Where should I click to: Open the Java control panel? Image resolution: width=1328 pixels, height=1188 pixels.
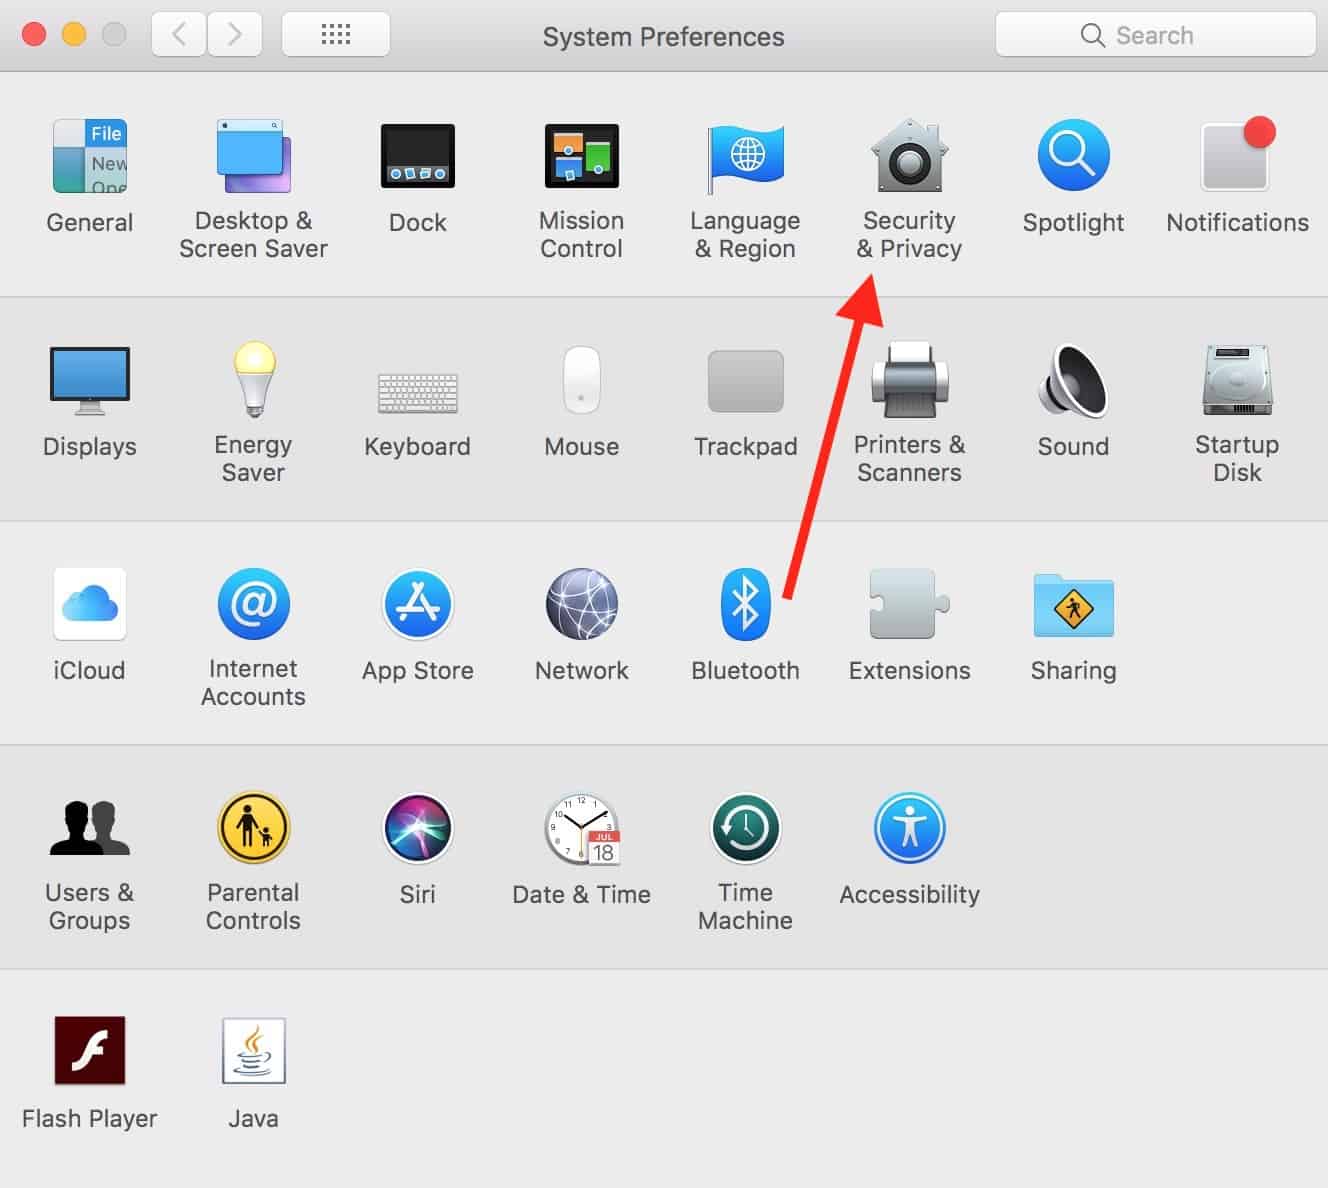tap(253, 1052)
